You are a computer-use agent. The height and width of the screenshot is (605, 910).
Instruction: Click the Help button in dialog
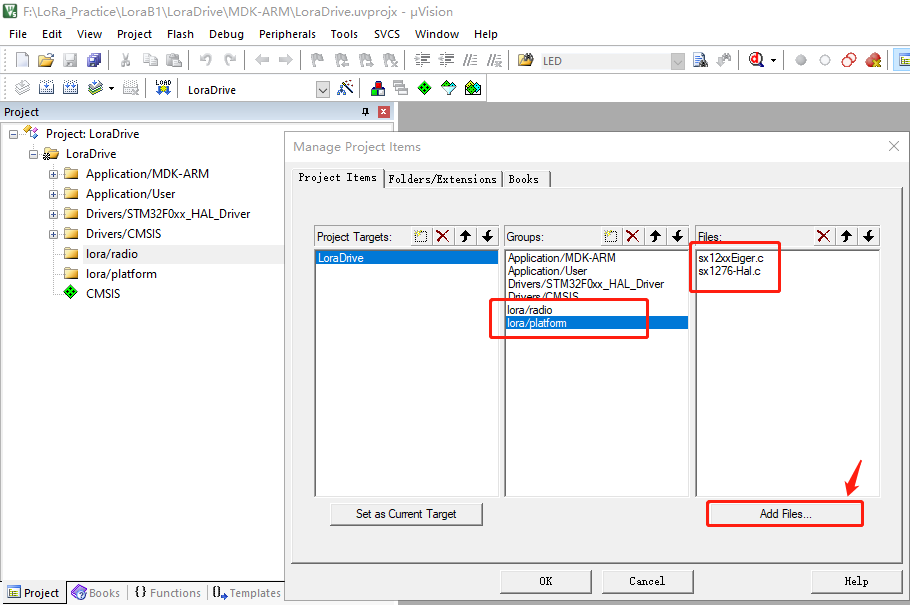click(x=856, y=581)
